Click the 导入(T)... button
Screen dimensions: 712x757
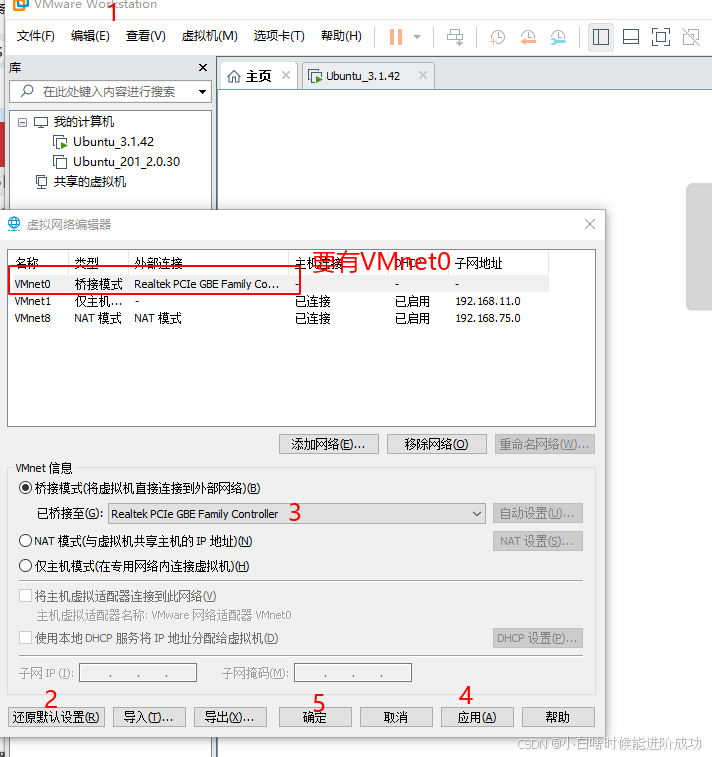point(149,717)
